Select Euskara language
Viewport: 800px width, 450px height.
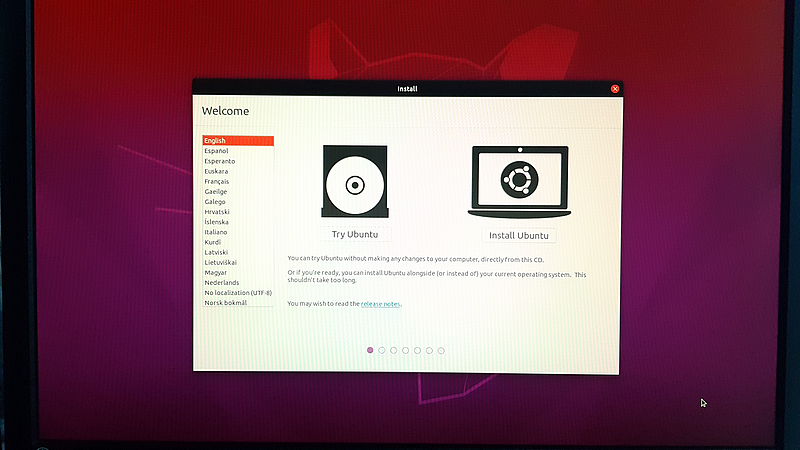tap(238, 171)
